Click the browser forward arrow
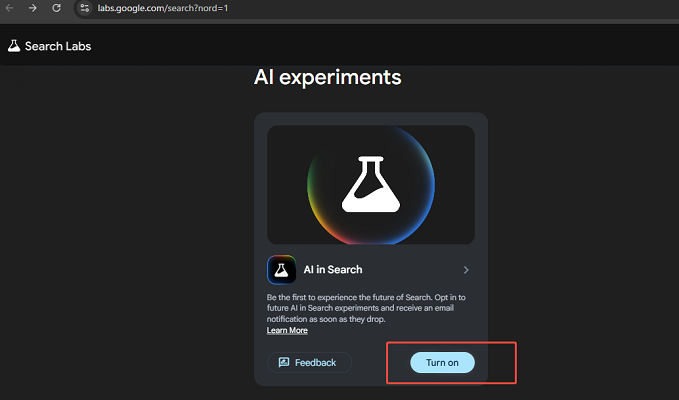Image resolution: width=679 pixels, height=400 pixels. click(x=33, y=8)
